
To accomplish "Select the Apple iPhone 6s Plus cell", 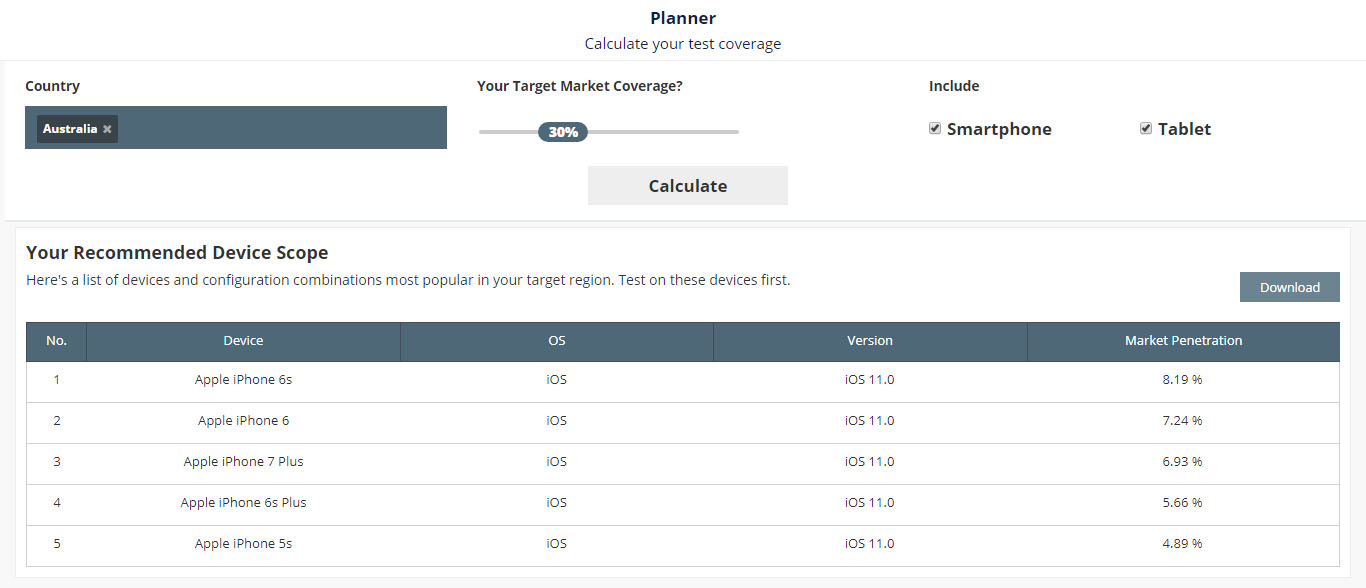I will click(x=244, y=503).
